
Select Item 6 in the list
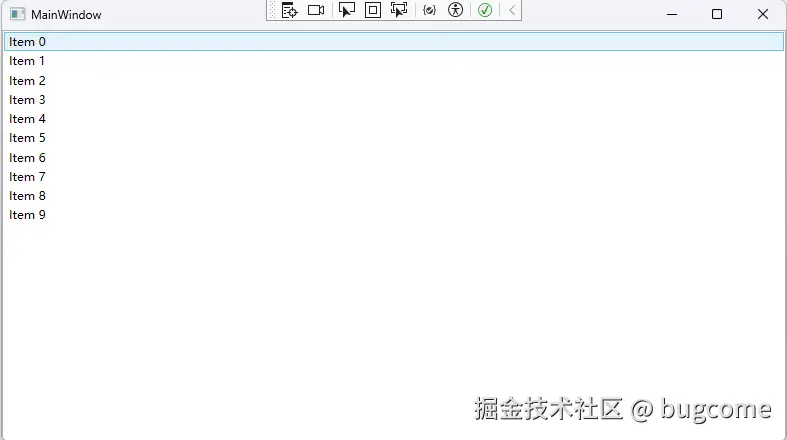(394, 158)
